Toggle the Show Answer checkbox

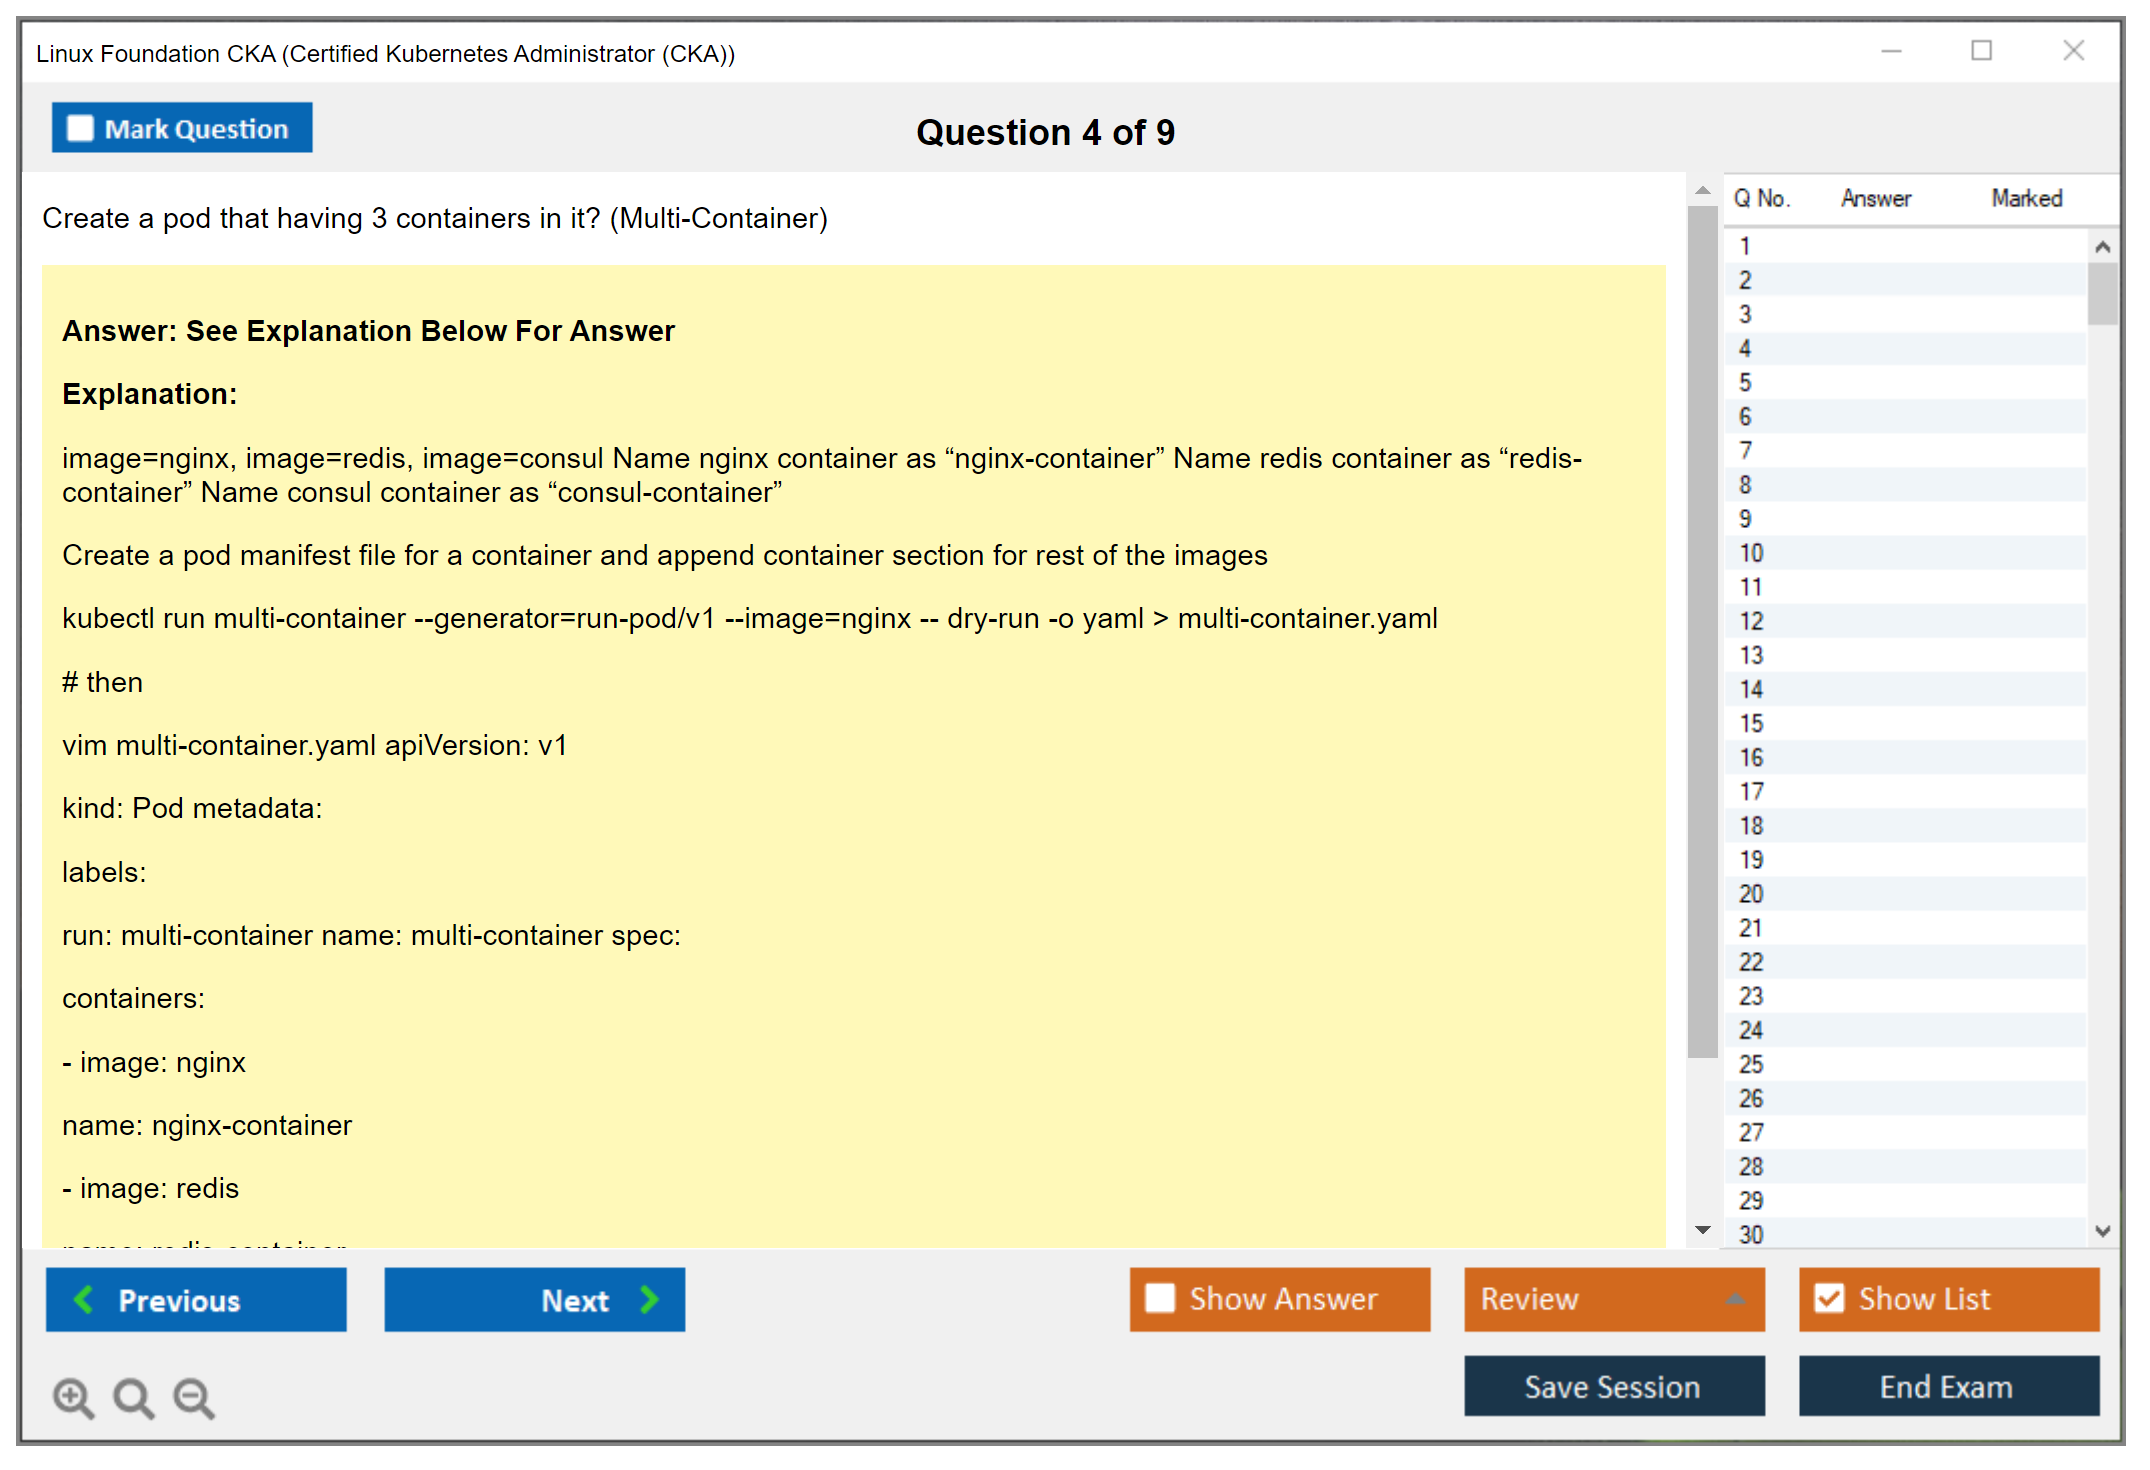coord(1160,1298)
